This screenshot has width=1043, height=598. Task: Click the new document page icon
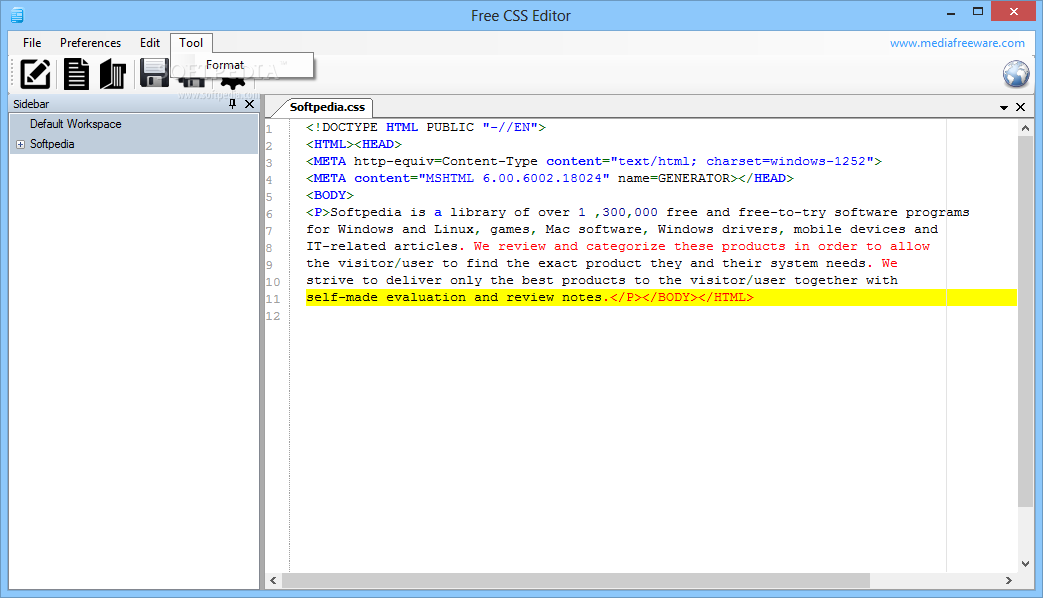[x=76, y=73]
